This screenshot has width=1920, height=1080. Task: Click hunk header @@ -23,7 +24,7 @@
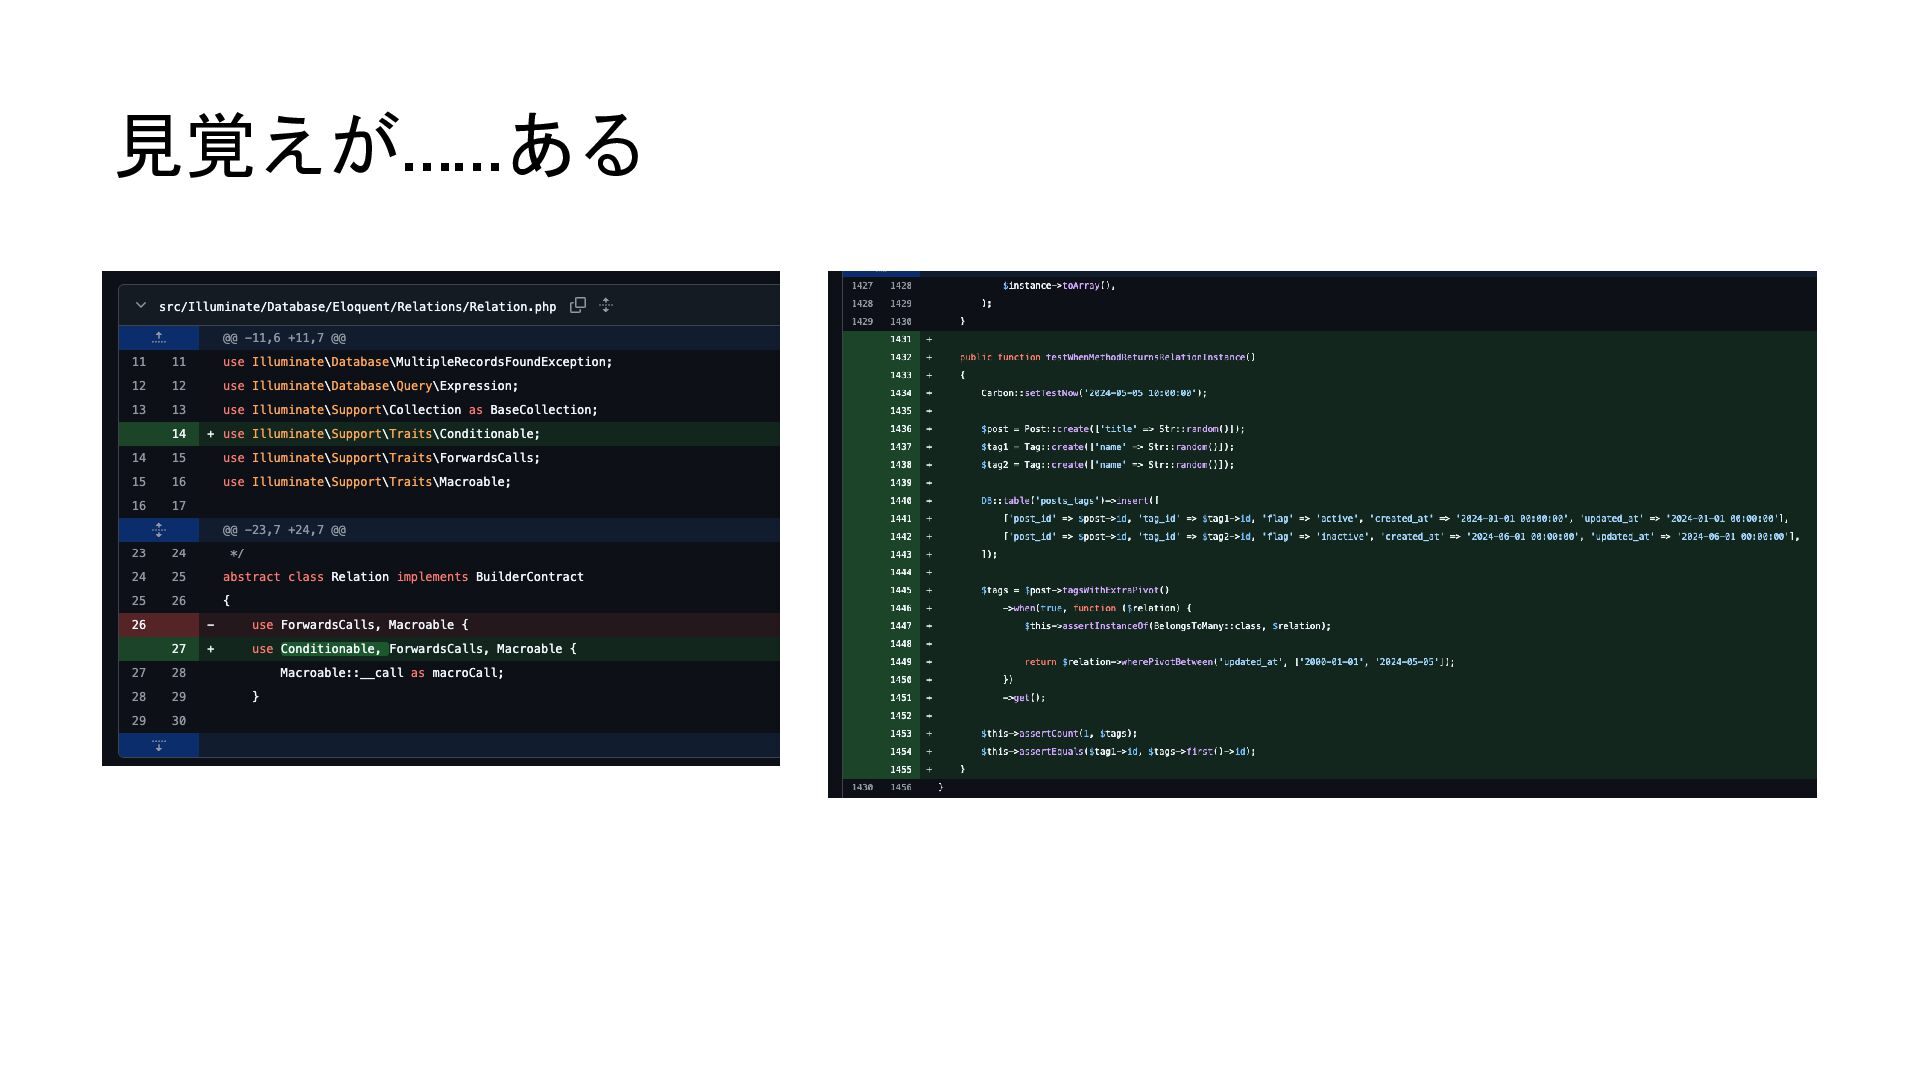pyautogui.click(x=284, y=530)
